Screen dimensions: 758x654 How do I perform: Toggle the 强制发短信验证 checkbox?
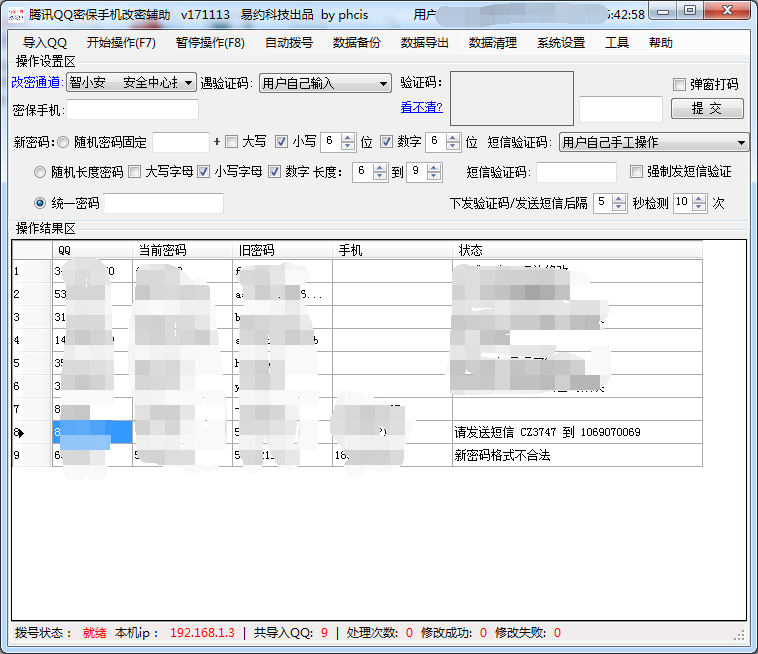click(x=636, y=172)
